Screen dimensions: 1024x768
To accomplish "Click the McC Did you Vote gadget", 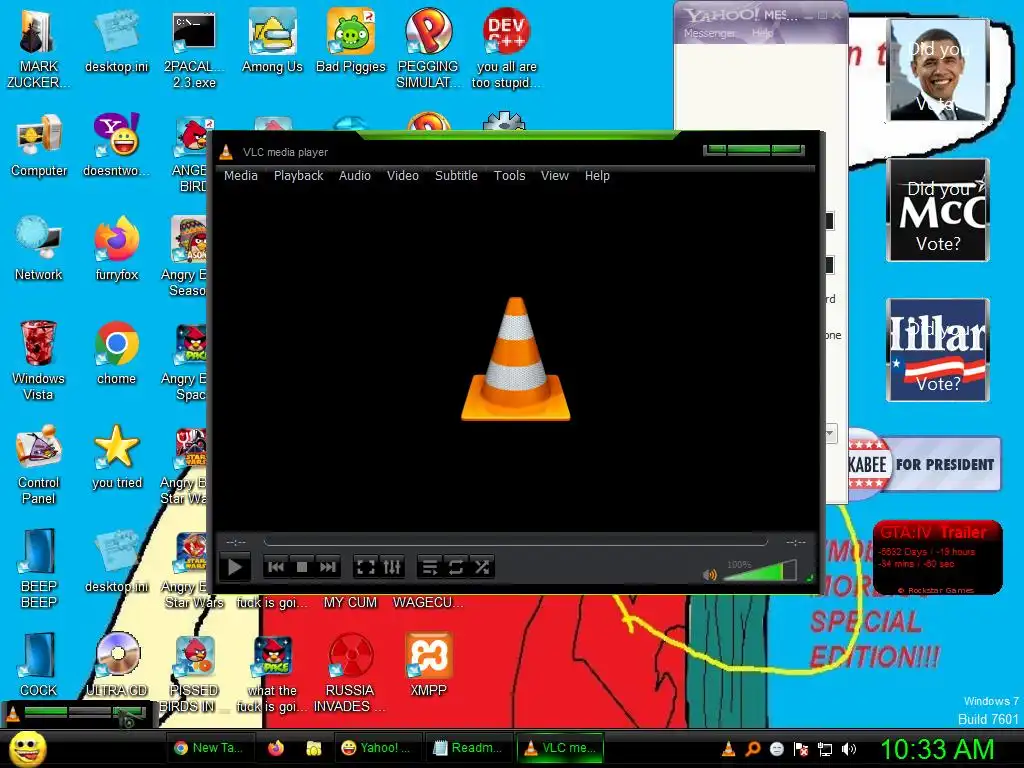I will coord(938,210).
